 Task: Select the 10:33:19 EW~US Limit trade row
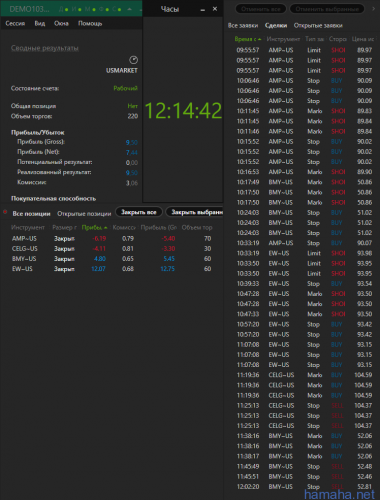[x=303, y=253]
